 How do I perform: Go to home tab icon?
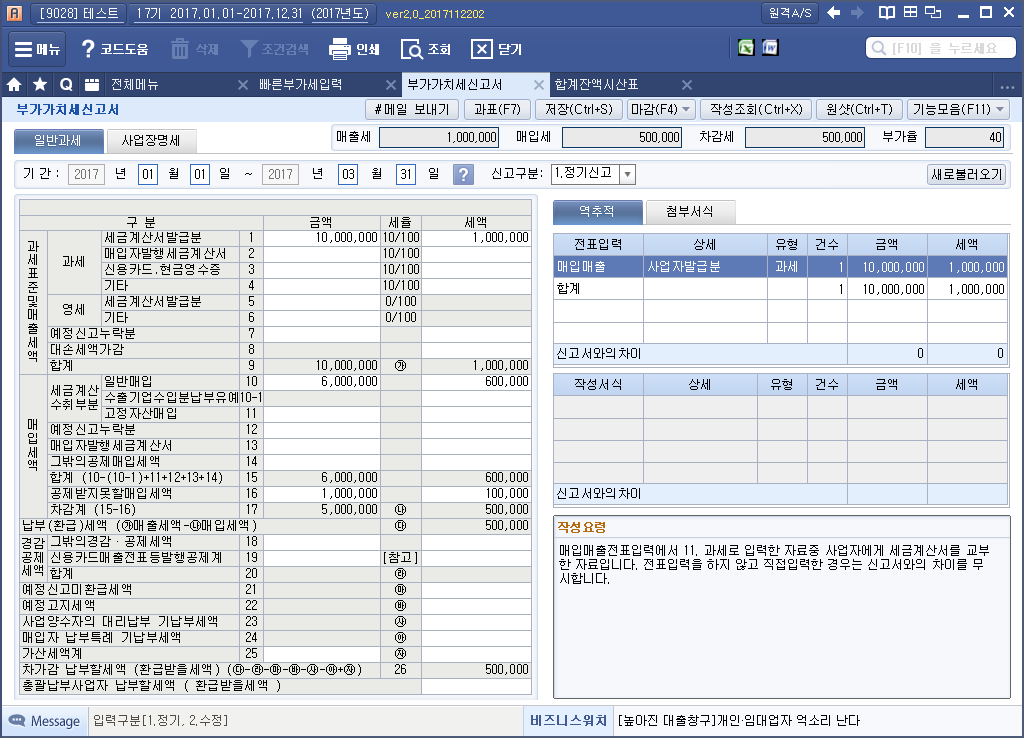[14, 85]
